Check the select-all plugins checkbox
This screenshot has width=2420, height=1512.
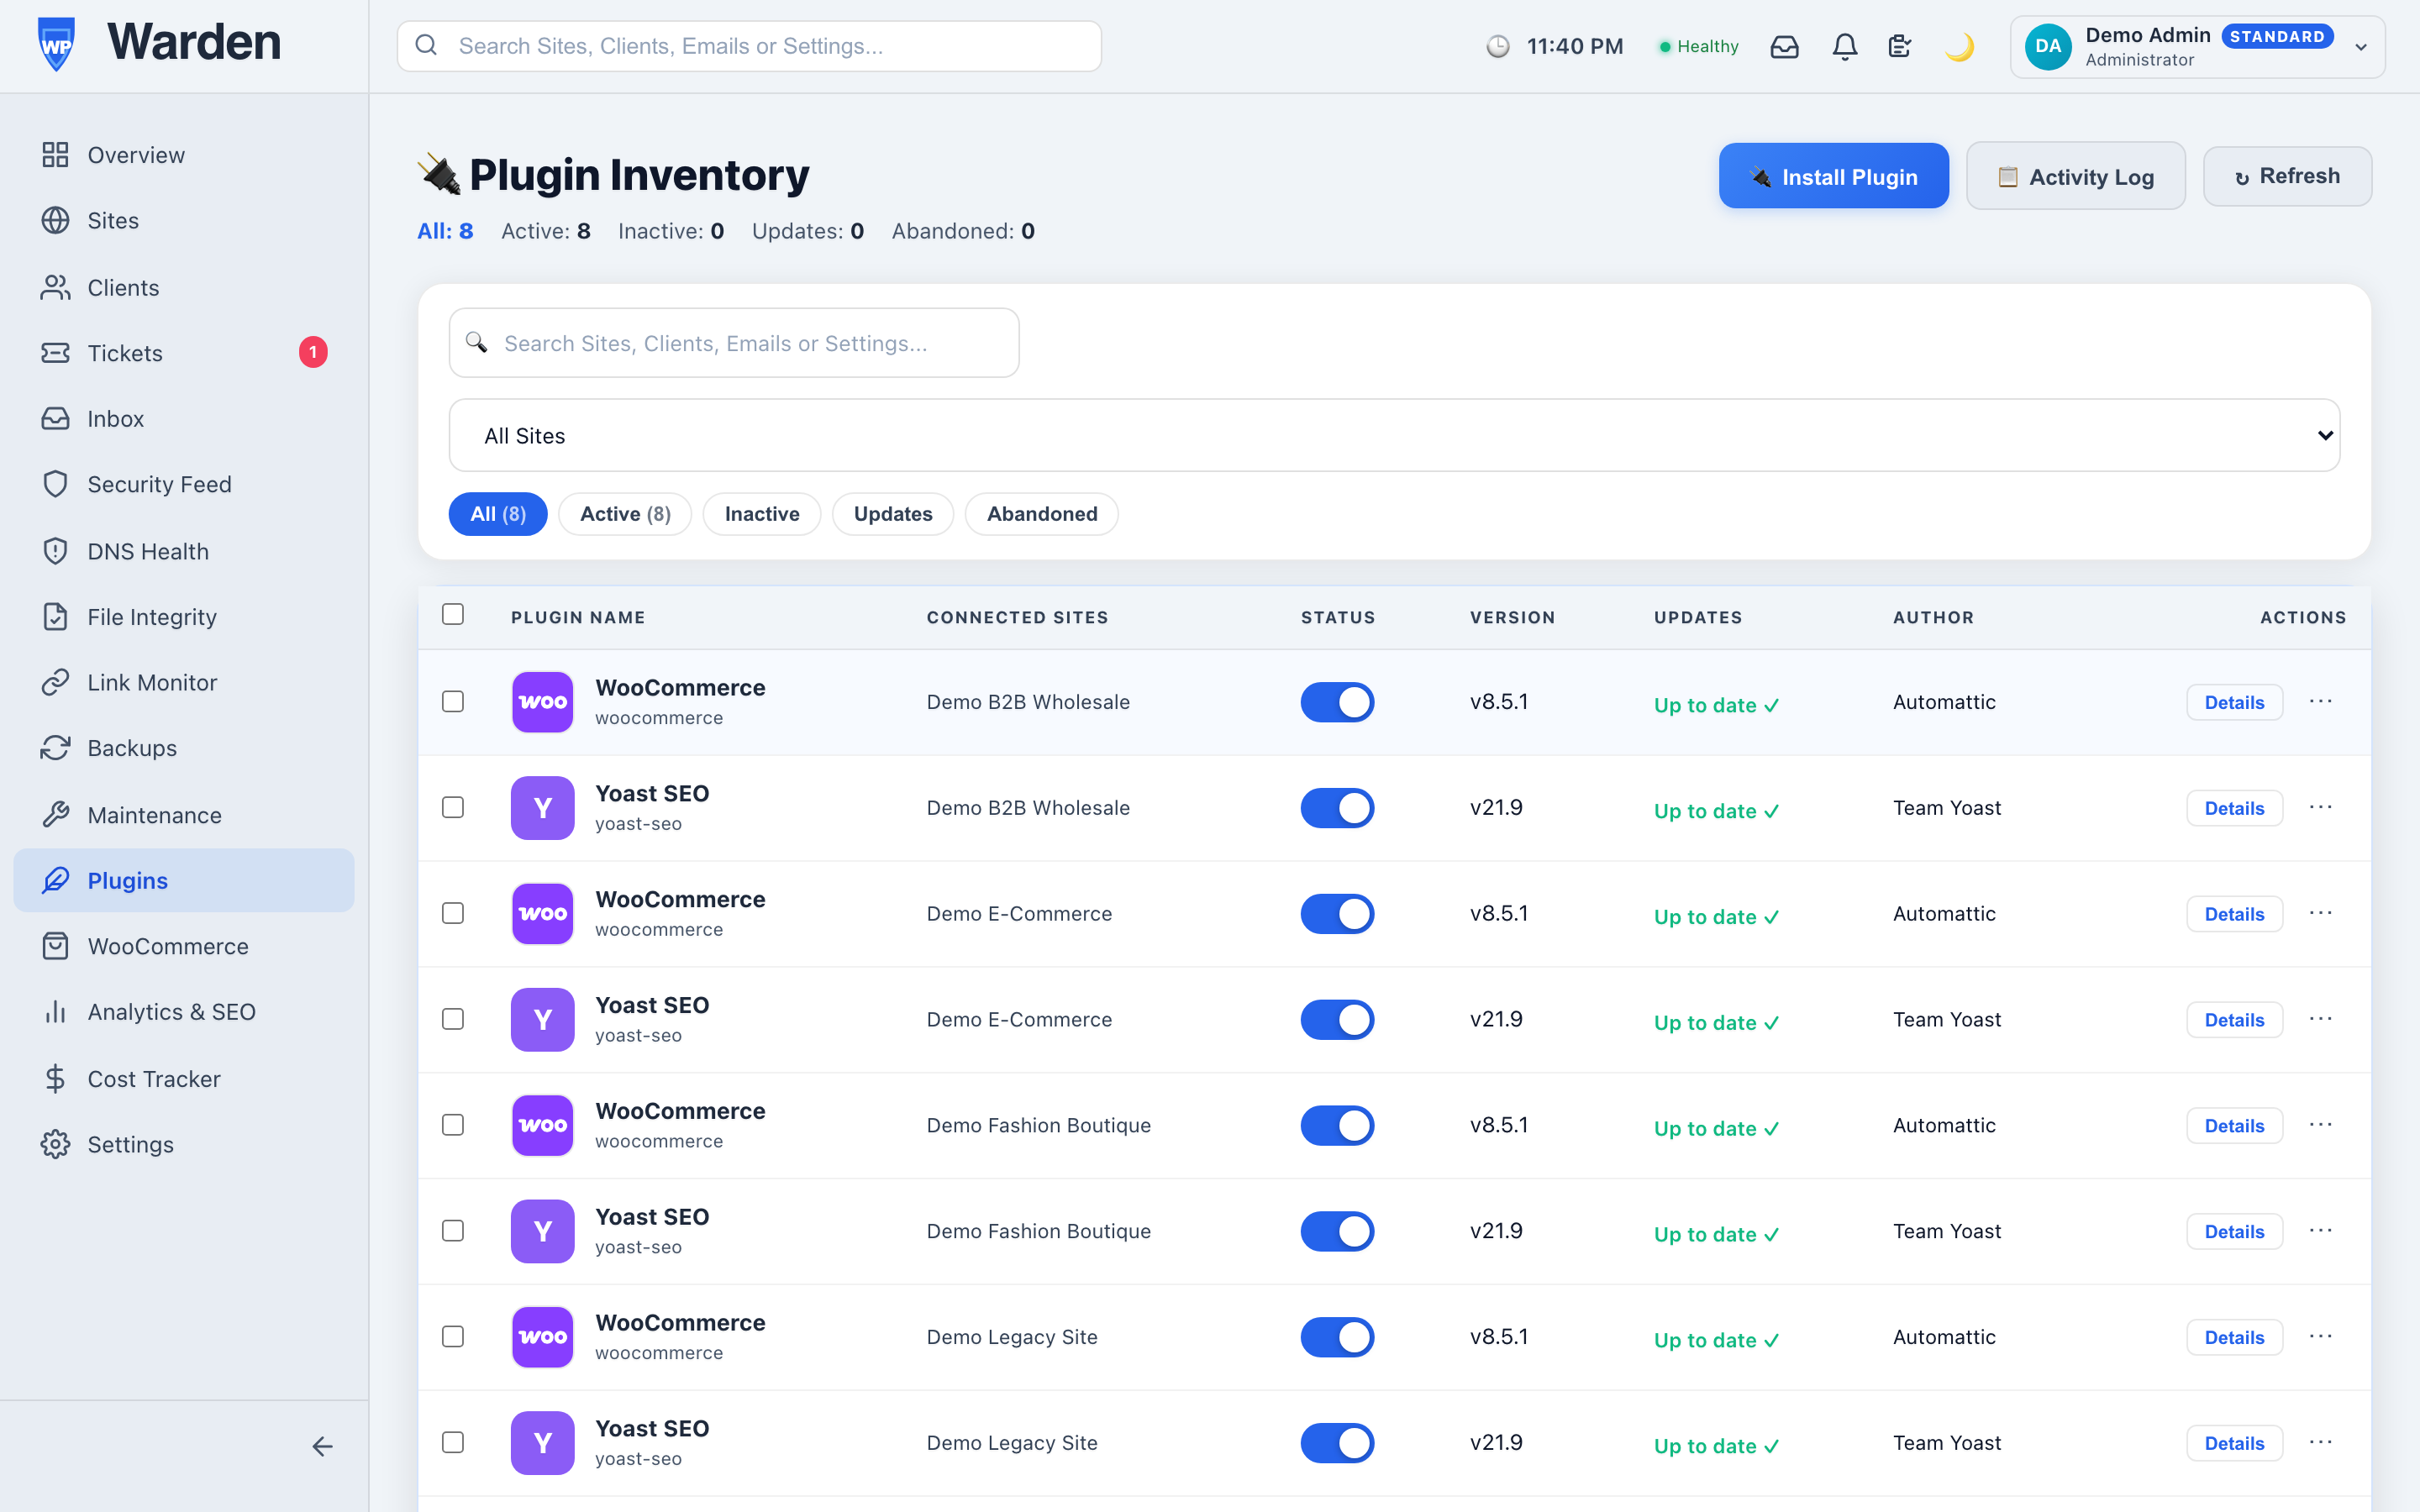click(x=453, y=615)
